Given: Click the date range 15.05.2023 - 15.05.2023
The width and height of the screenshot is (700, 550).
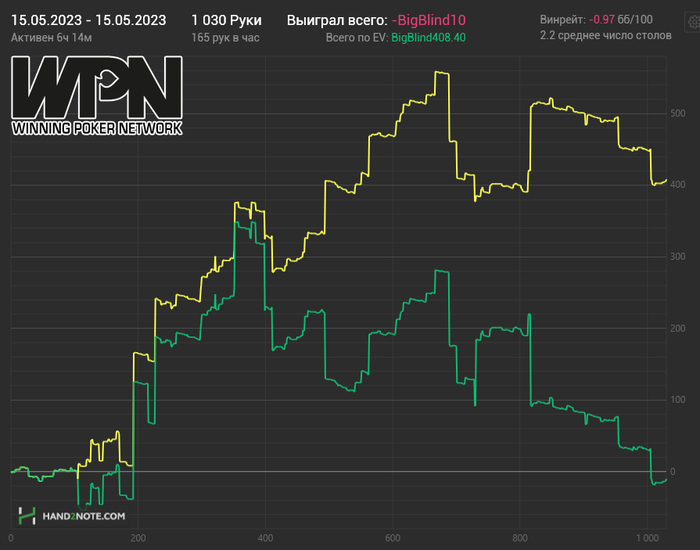Looking at the screenshot, I should pyautogui.click(x=88, y=20).
